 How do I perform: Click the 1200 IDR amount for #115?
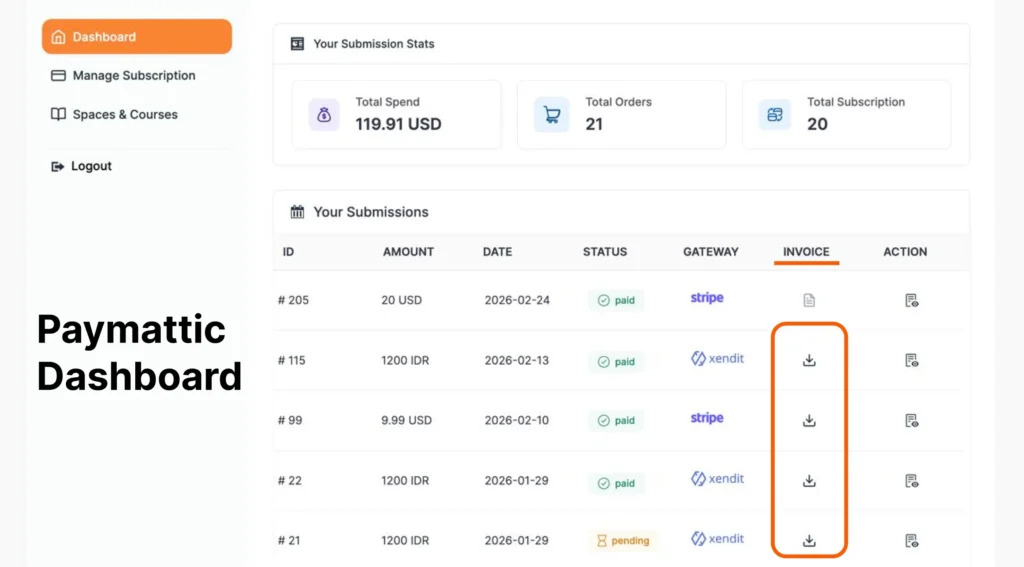point(405,361)
